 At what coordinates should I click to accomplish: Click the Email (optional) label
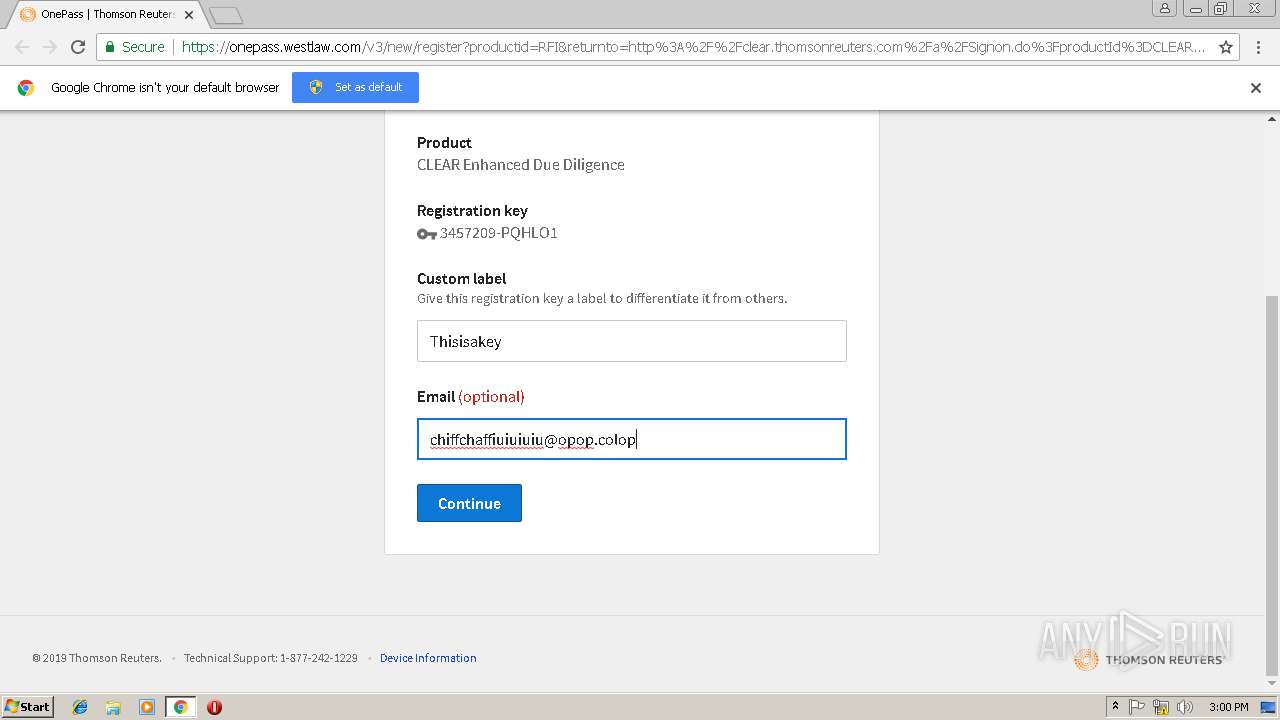coord(471,397)
